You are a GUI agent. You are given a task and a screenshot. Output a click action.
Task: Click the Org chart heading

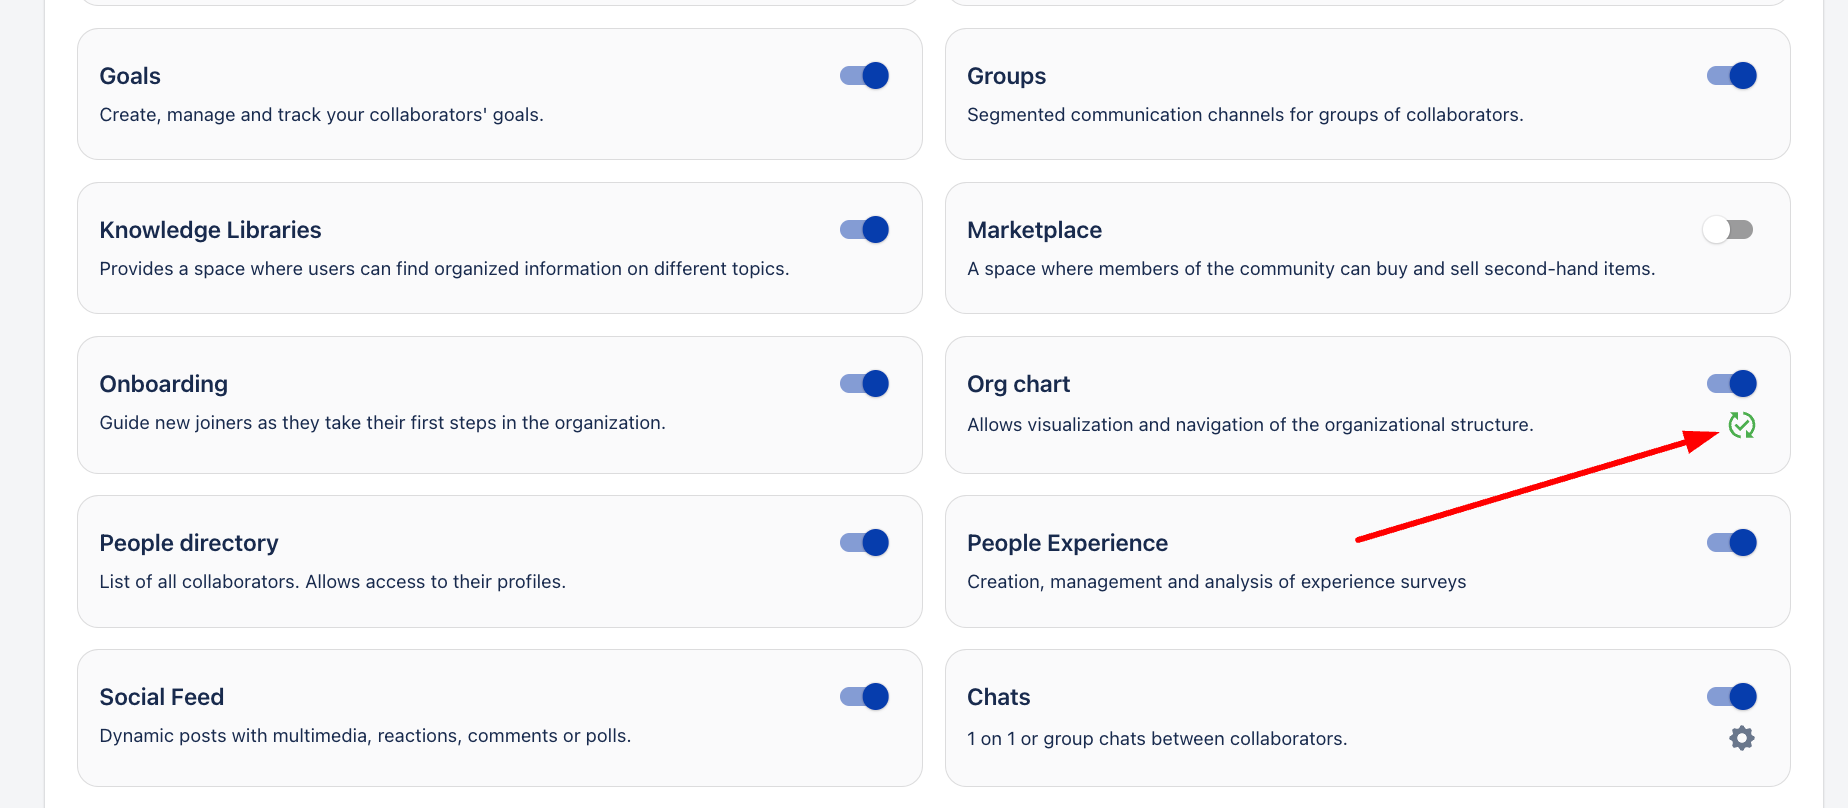point(1018,384)
